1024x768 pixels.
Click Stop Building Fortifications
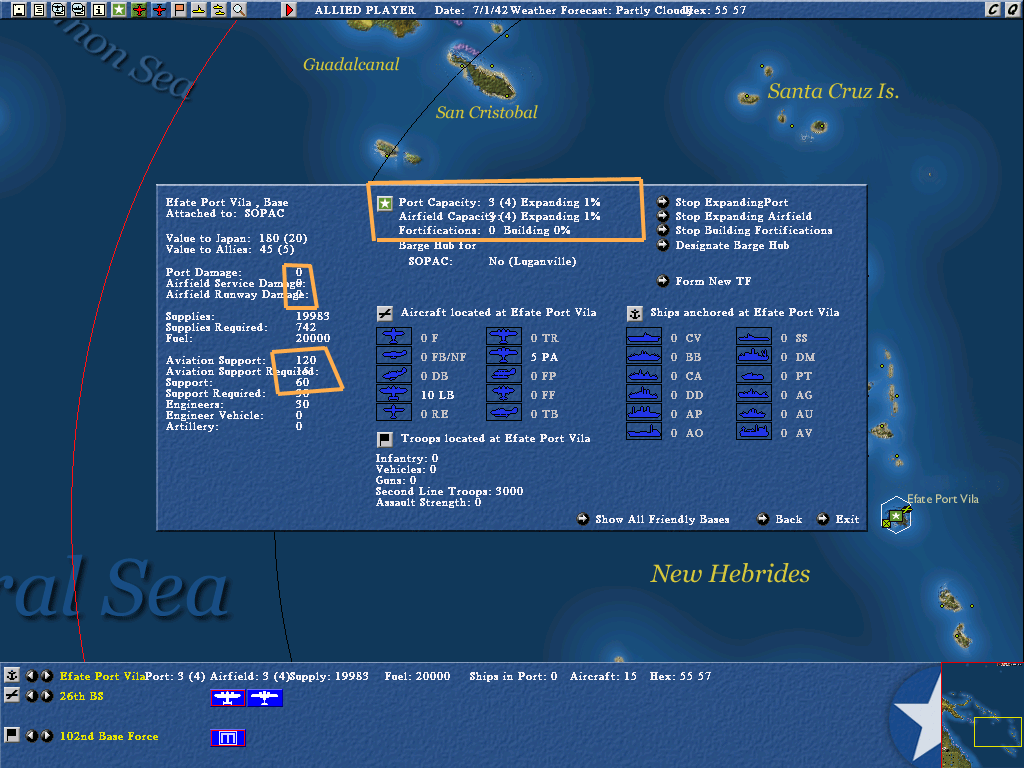point(744,231)
